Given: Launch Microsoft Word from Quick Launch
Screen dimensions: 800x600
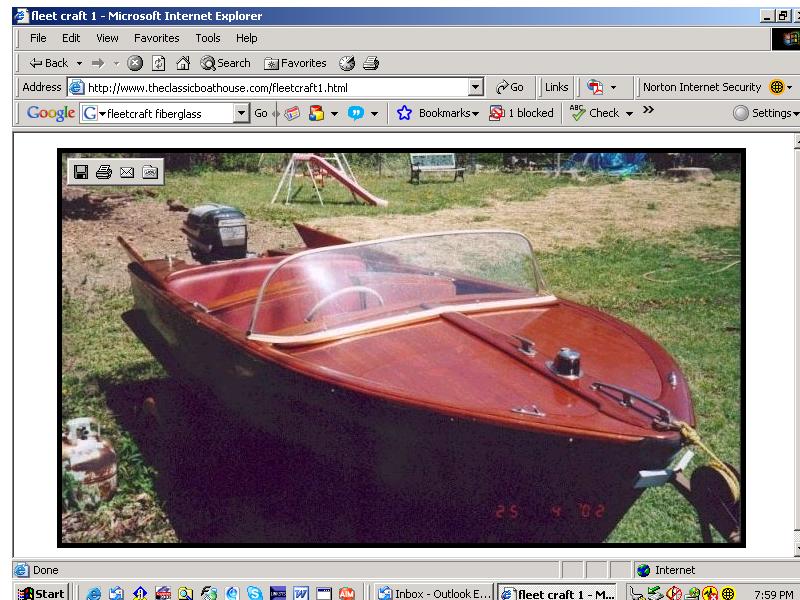Looking at the screenshot, I should [x=301, y=593].
